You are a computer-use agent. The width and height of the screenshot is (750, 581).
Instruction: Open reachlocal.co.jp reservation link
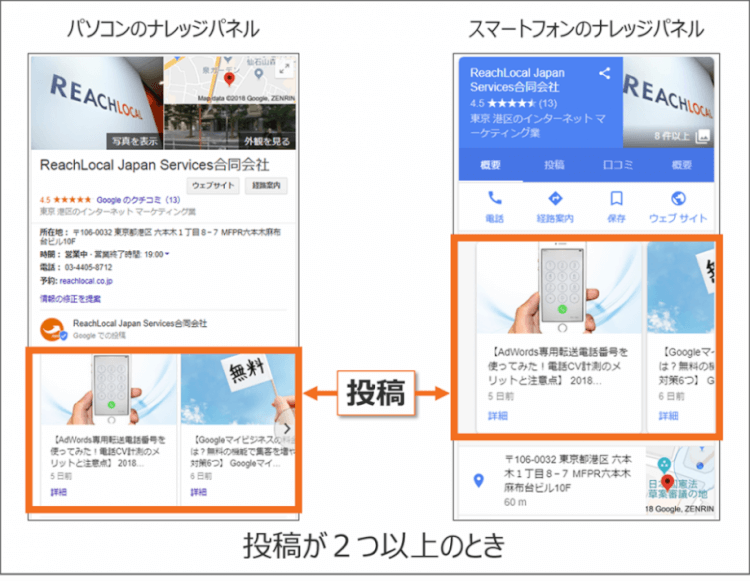coord(86,281)
